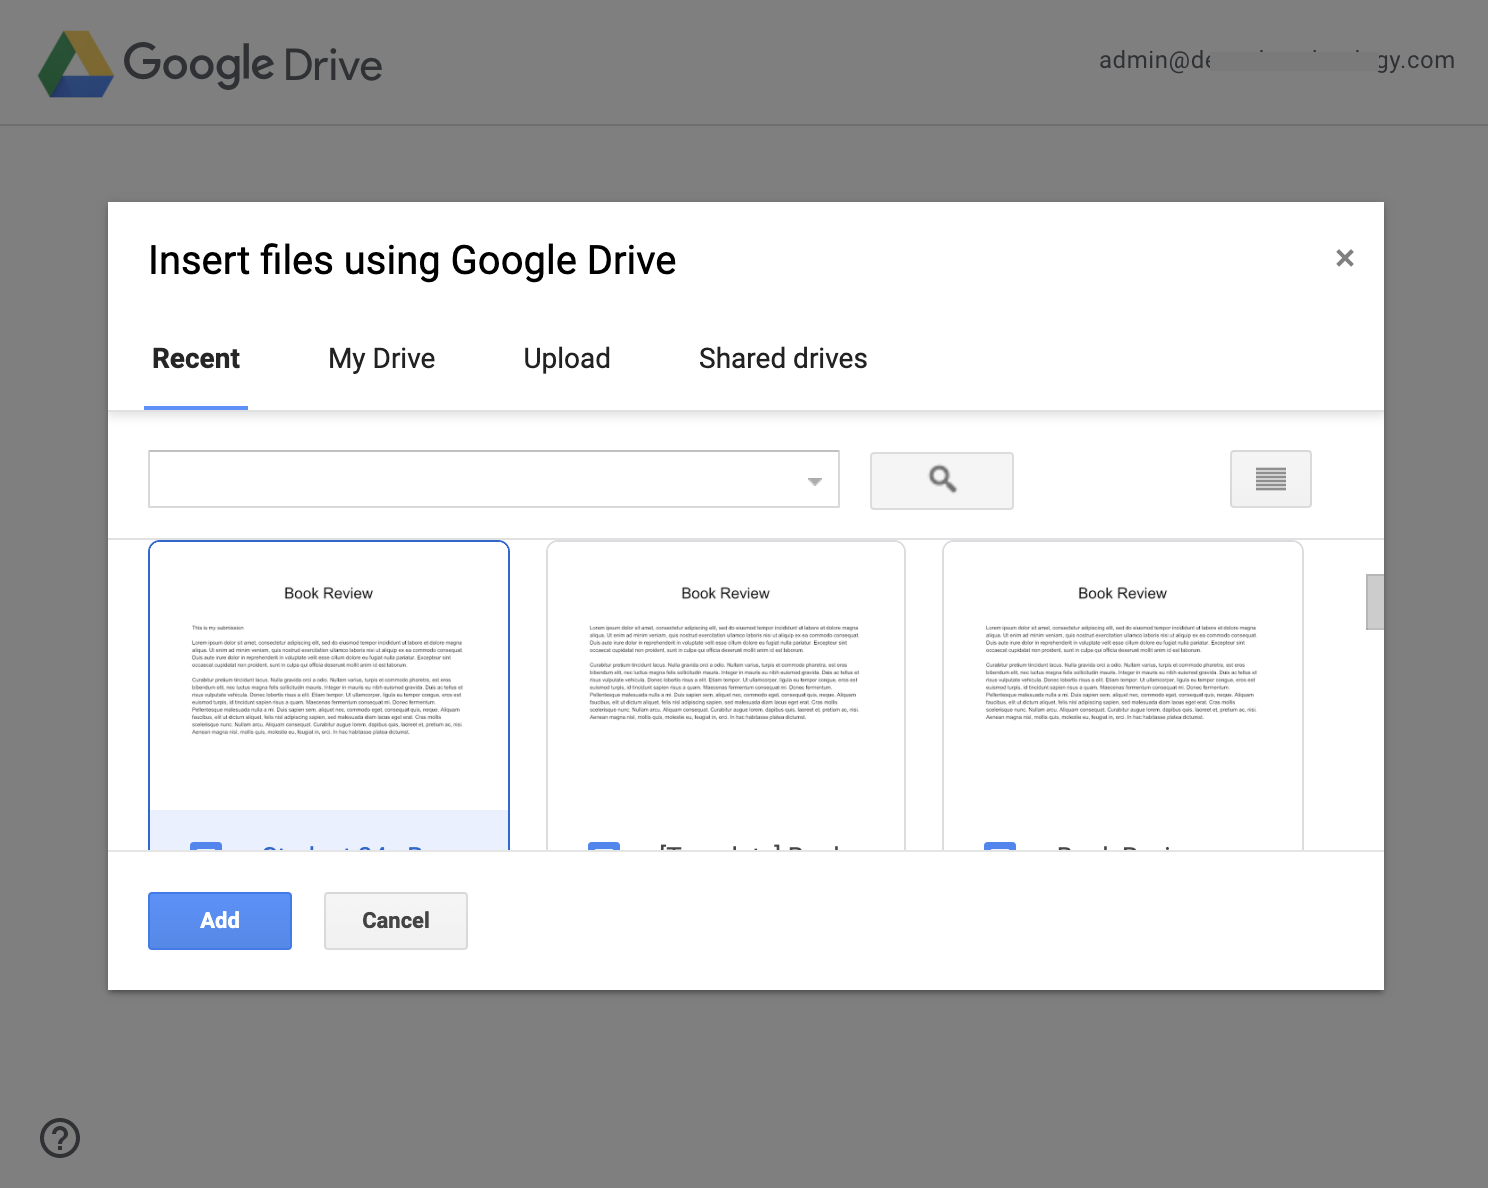Viewport: 1488px width, 1188px height.
Task: Open the Recent tab
Action: point(196,359)
